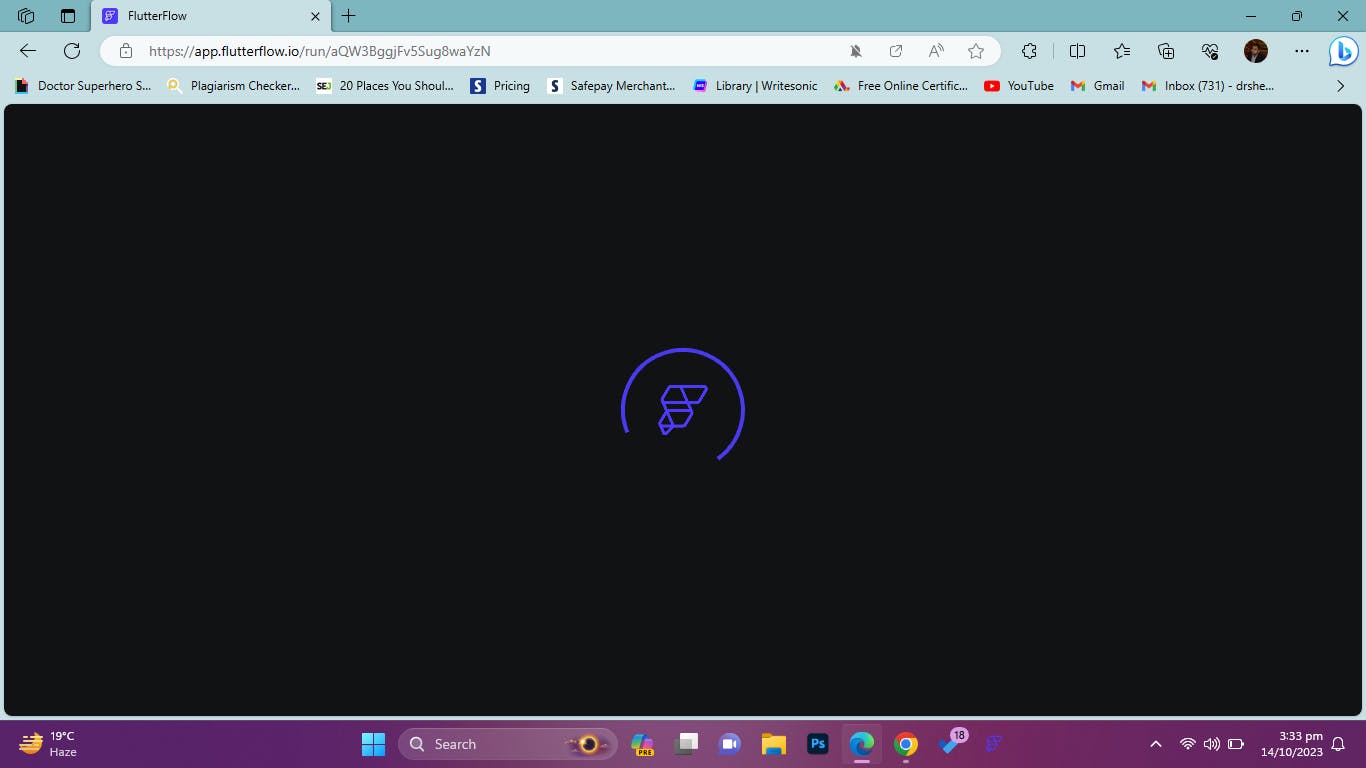
Task: Open the Extensions puzzle icon
Action: pyautogui.click(x=1029, y=51)
